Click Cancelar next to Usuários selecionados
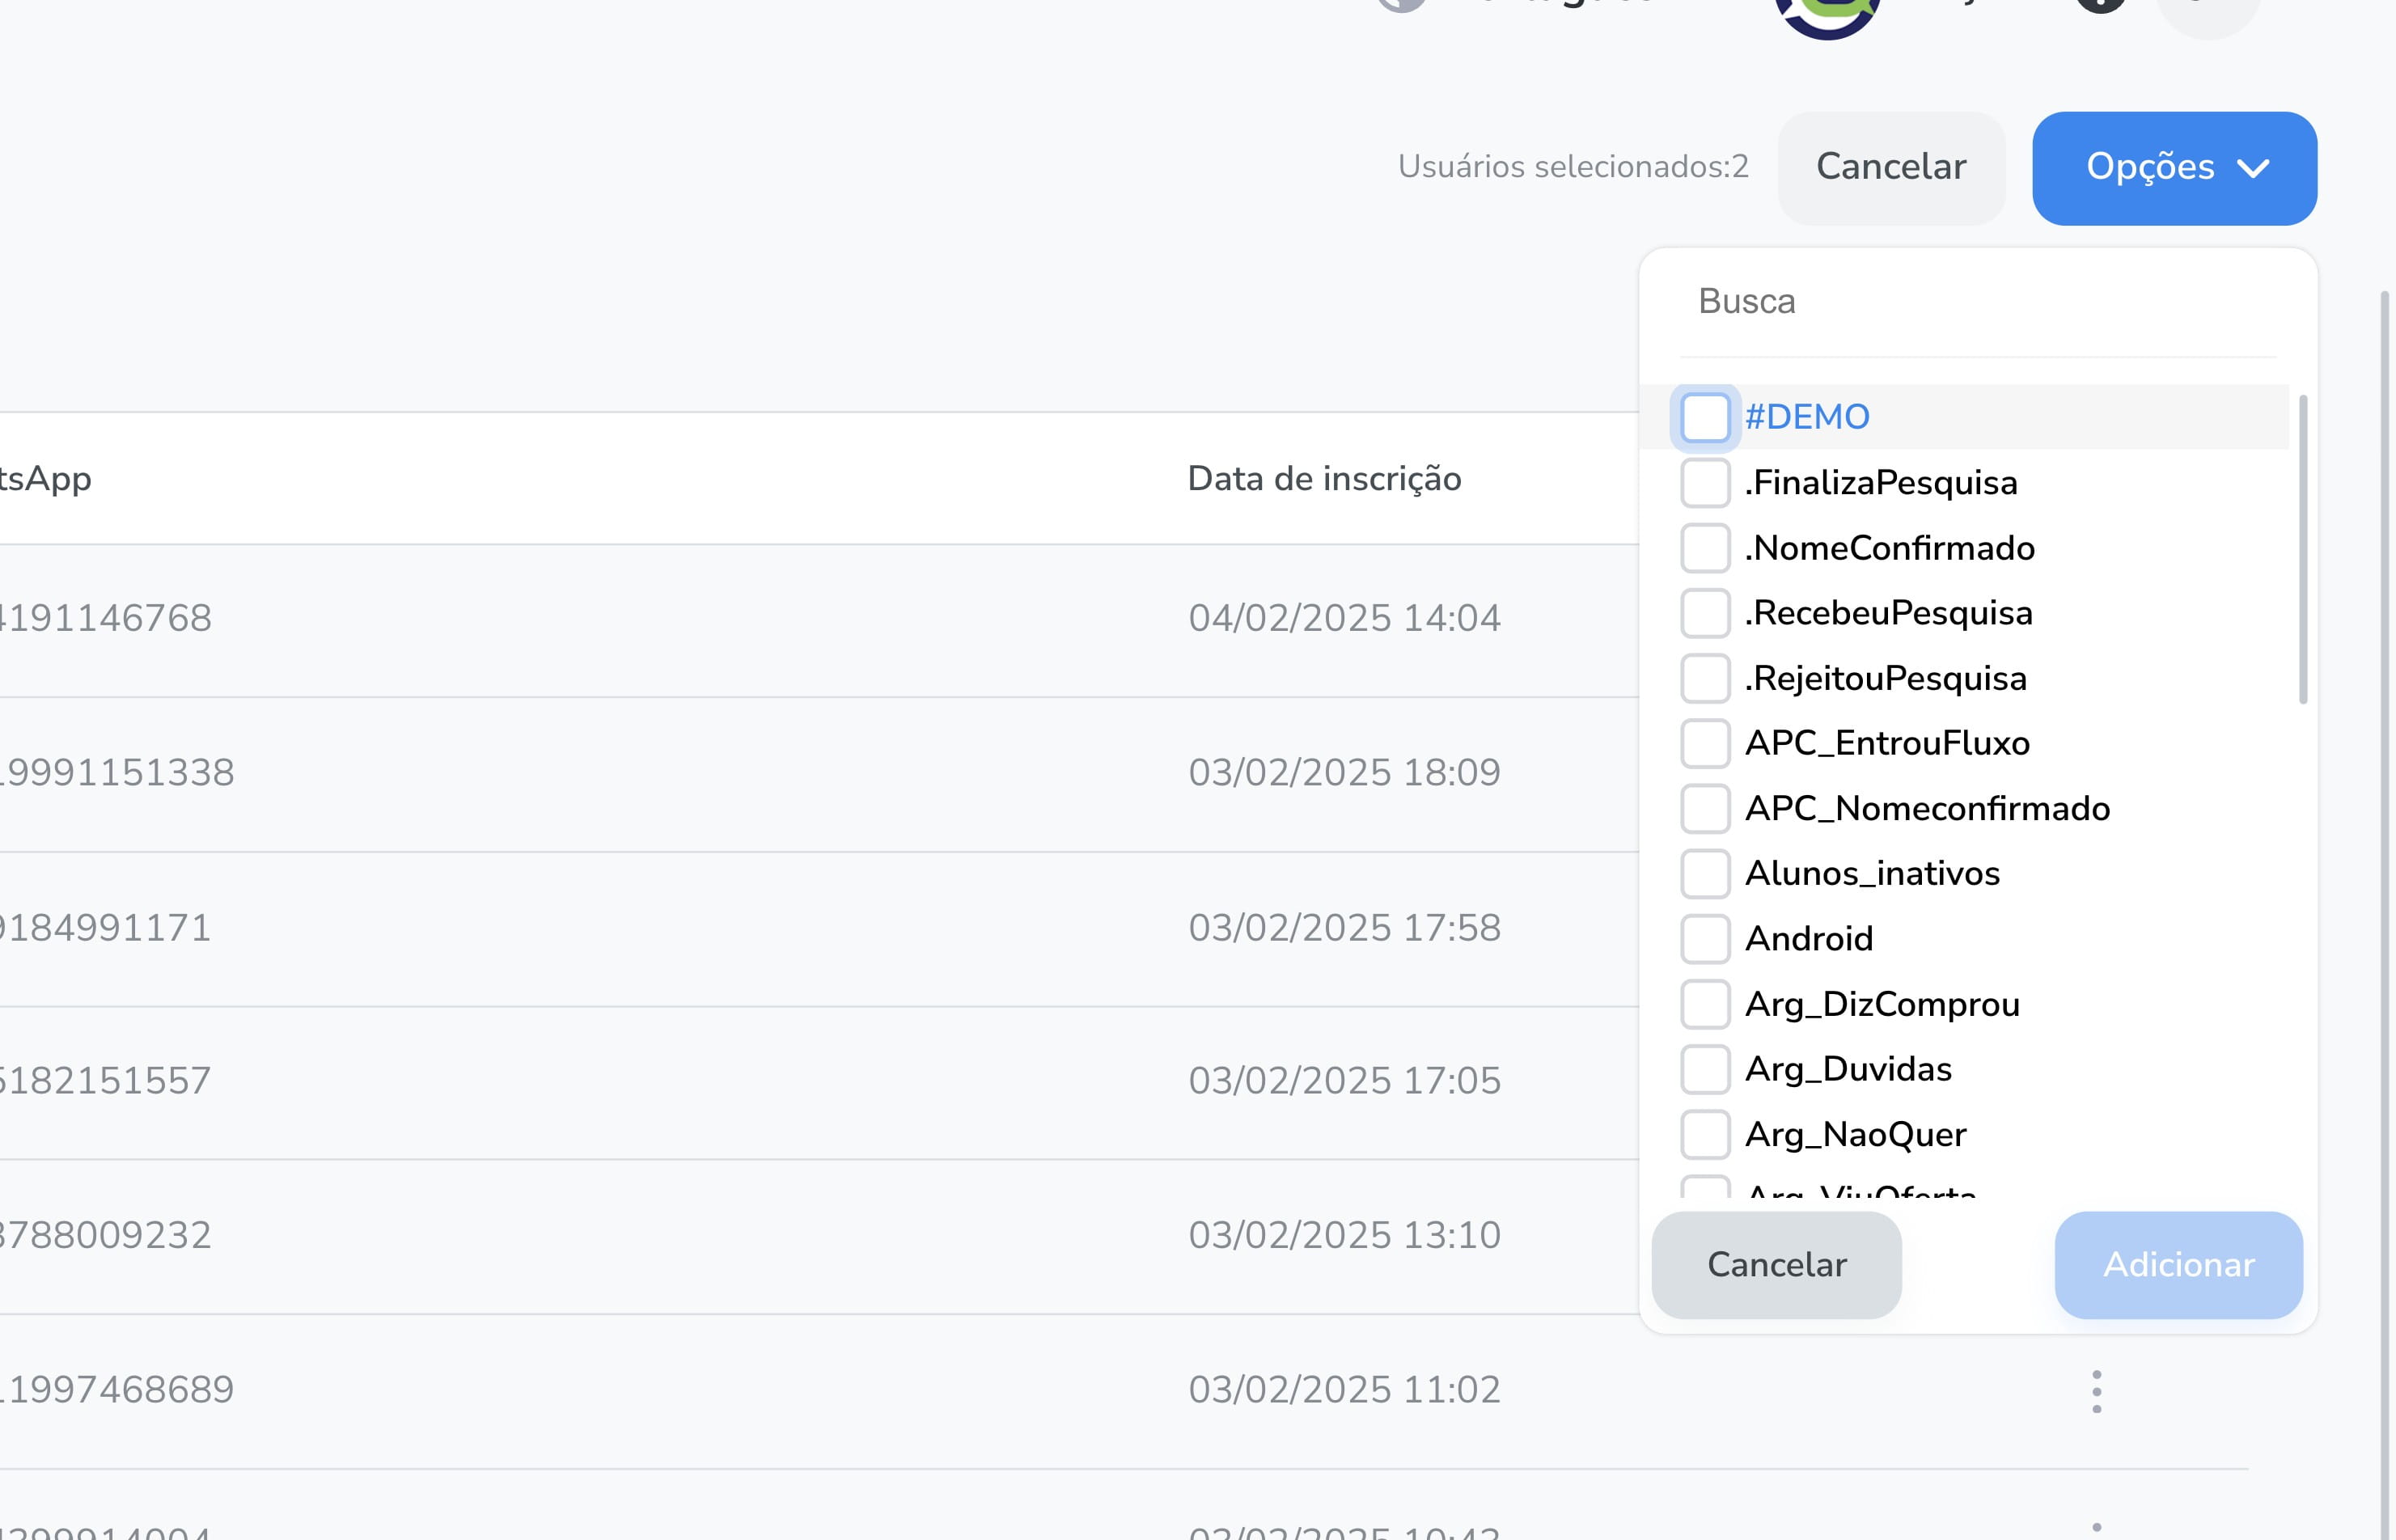This screenshot has height=1540, width=2396. point(1891,168)
